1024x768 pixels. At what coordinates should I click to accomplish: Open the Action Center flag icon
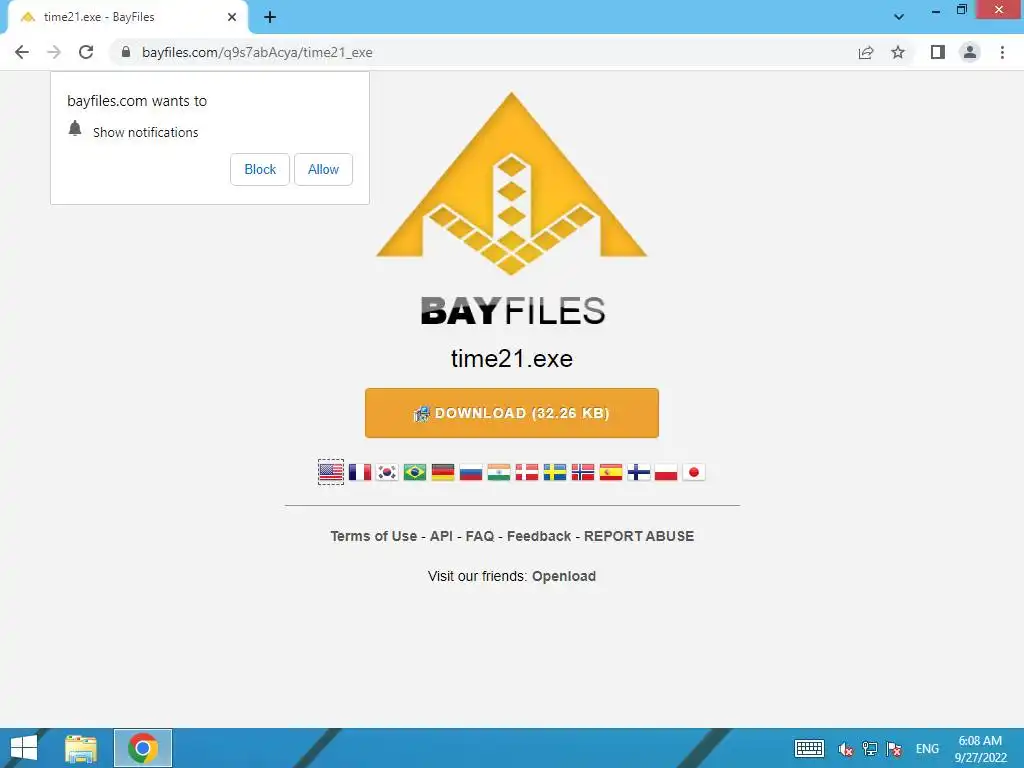894,749
